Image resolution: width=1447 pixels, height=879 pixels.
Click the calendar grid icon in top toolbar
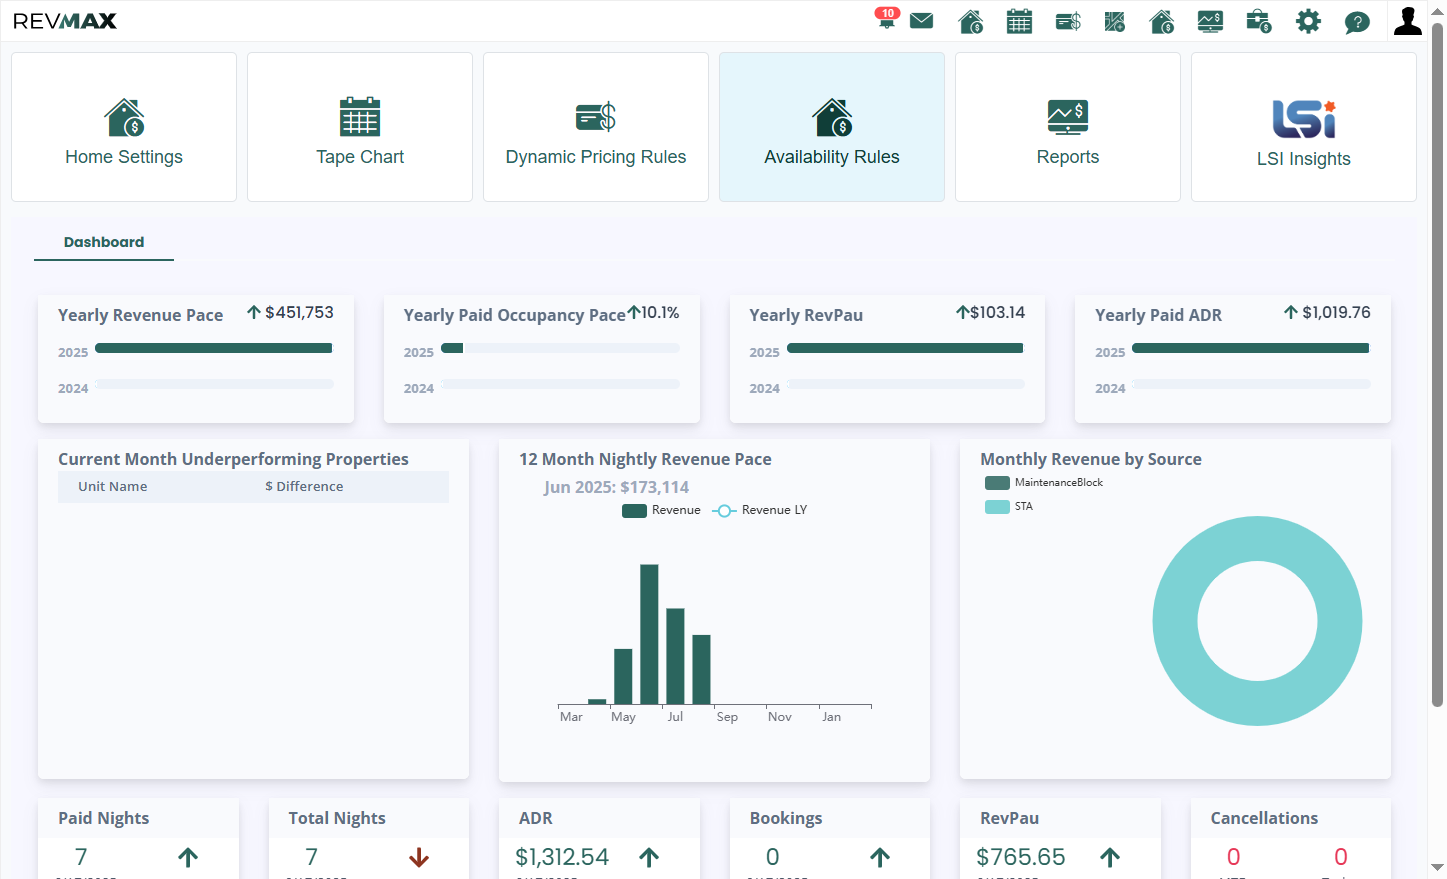1019,21
